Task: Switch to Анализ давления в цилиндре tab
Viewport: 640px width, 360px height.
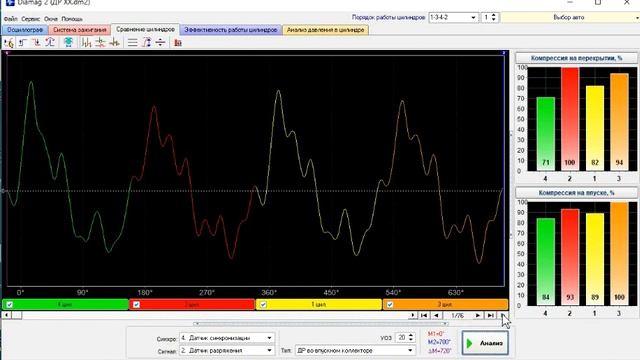Action: pos(325,30)
